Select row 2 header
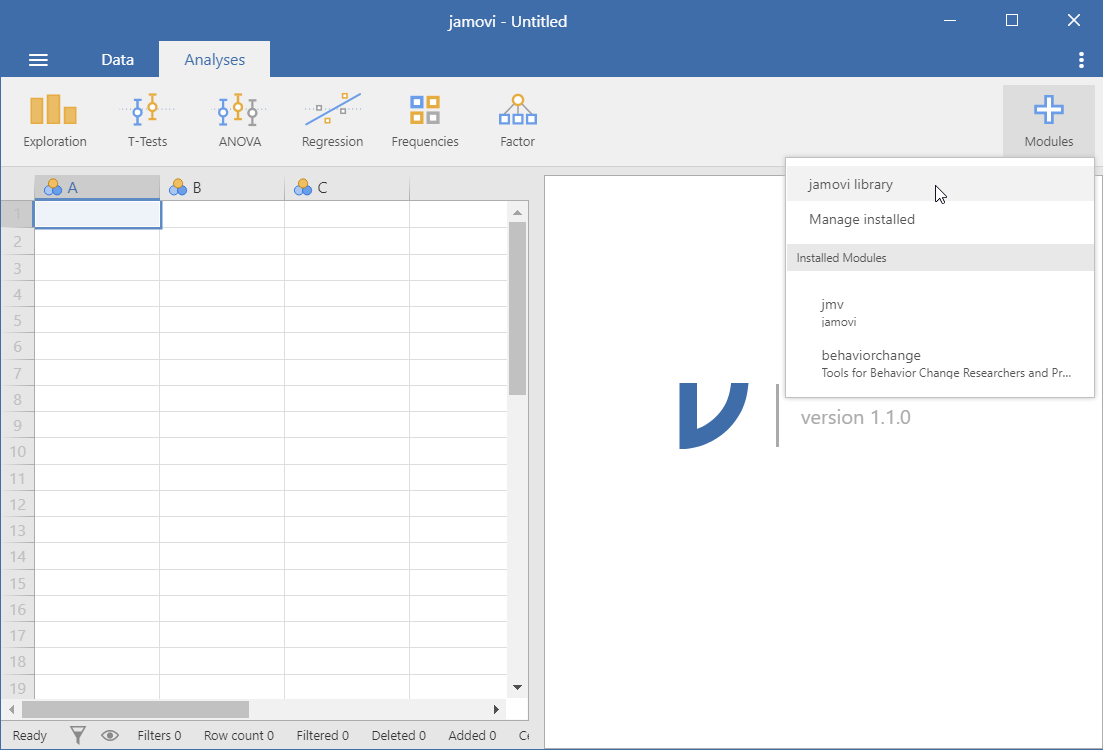The width and height of the screenshot is (1103, 750). pos(18,241)
